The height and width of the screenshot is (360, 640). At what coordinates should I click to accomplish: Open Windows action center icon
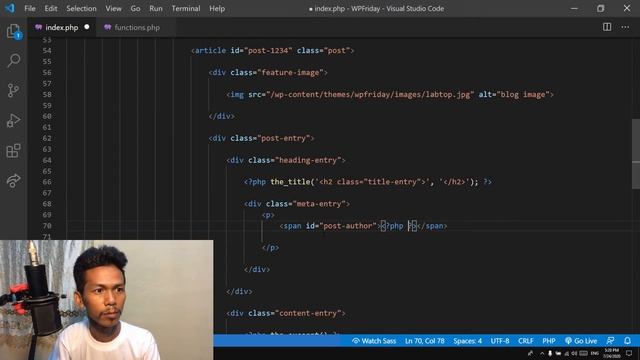click(x=629, y=353)
